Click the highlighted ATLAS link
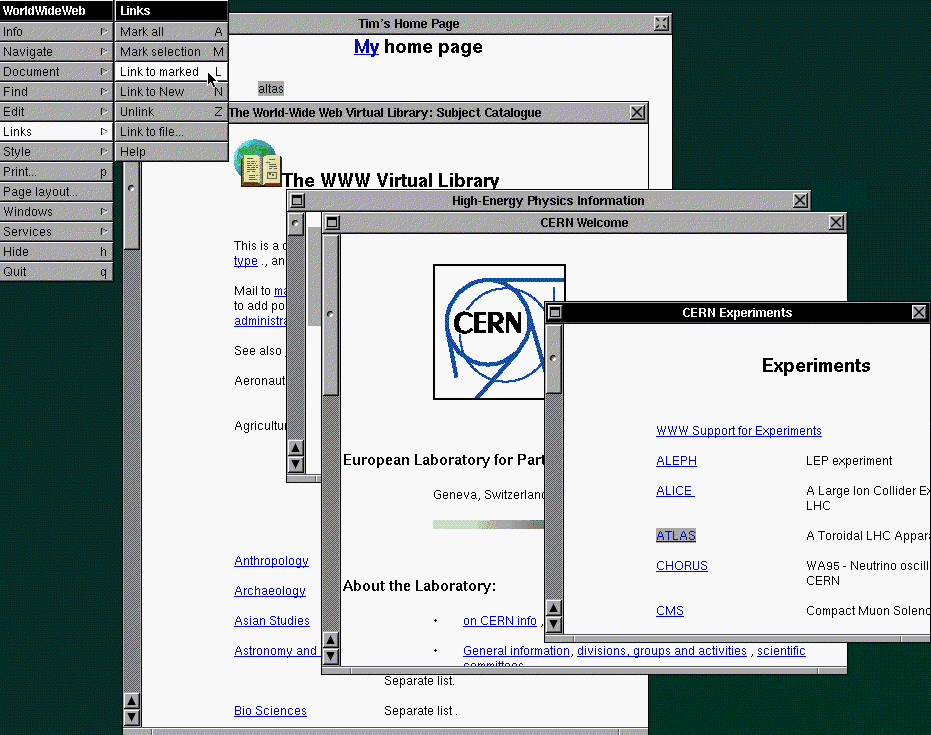This screenshot has width=931, height=735. point(676,536)
